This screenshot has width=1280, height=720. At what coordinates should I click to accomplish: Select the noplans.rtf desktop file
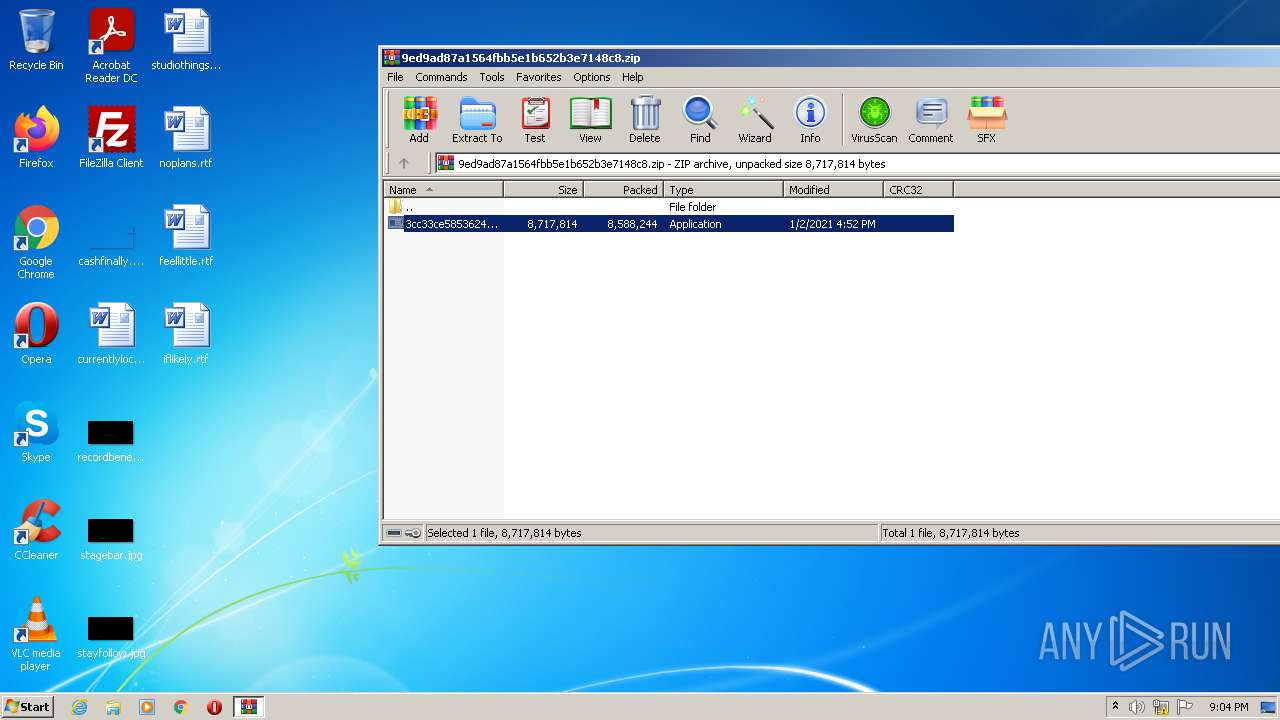pyautogui.click(x=186, y=138)
